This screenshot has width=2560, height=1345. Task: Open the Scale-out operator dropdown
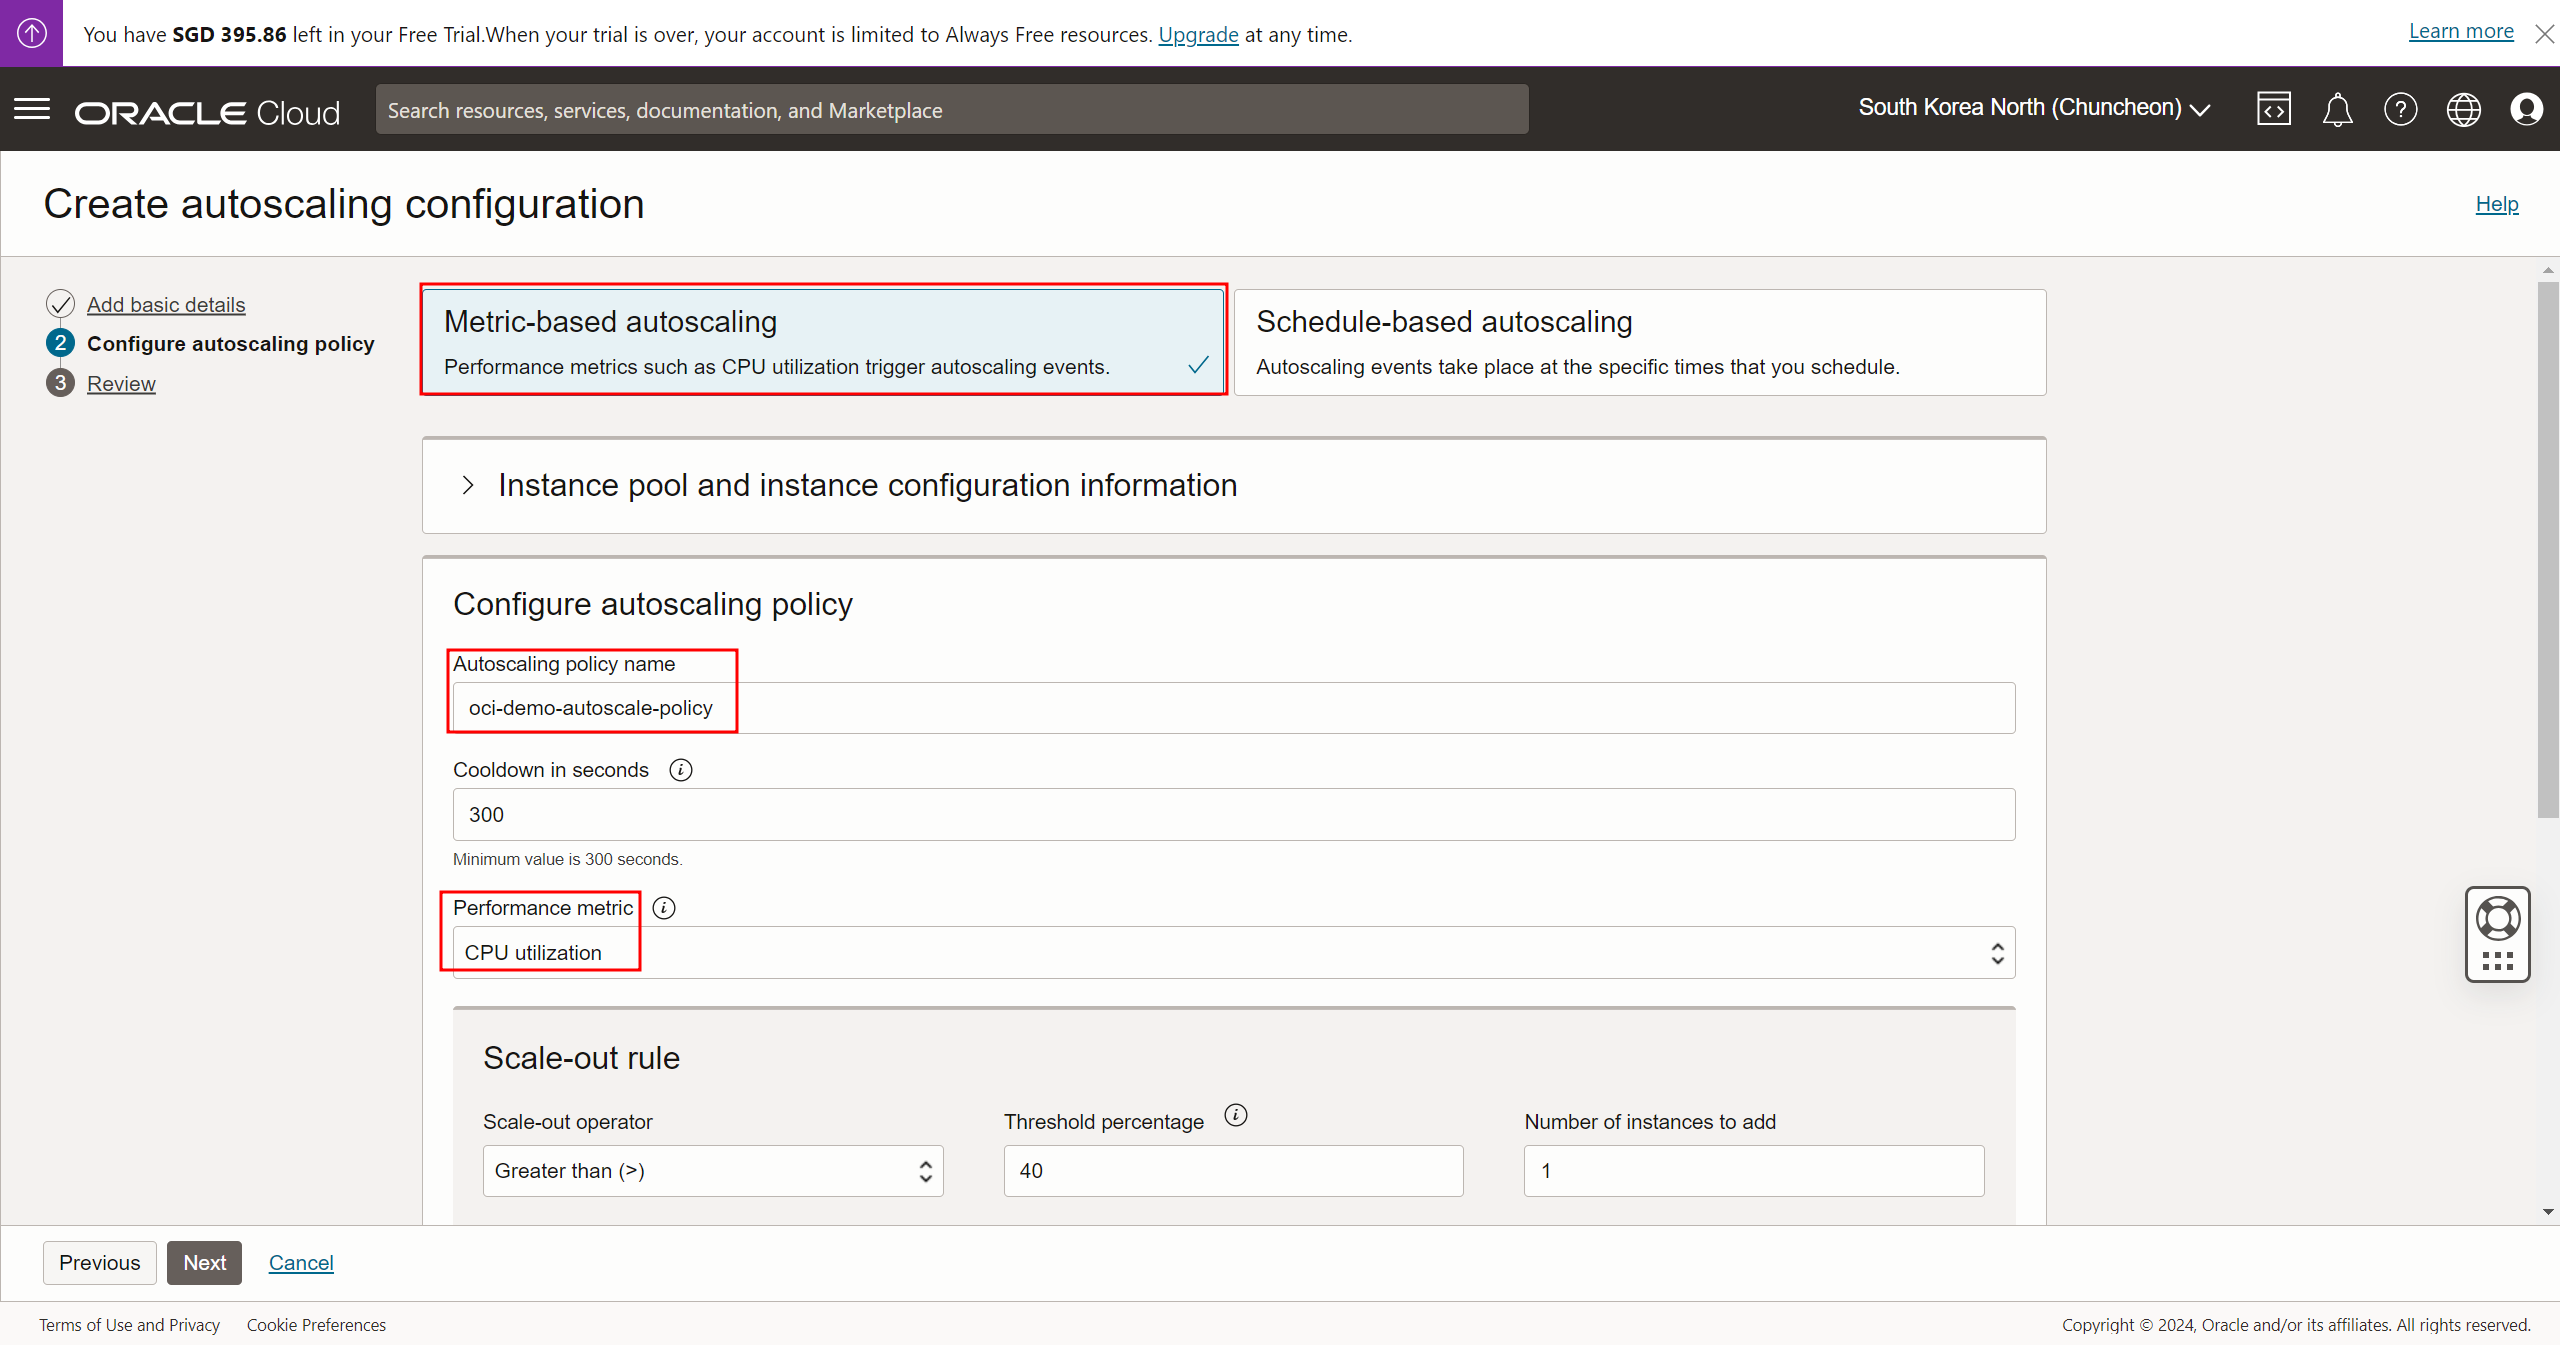[x=712, y=1171]
